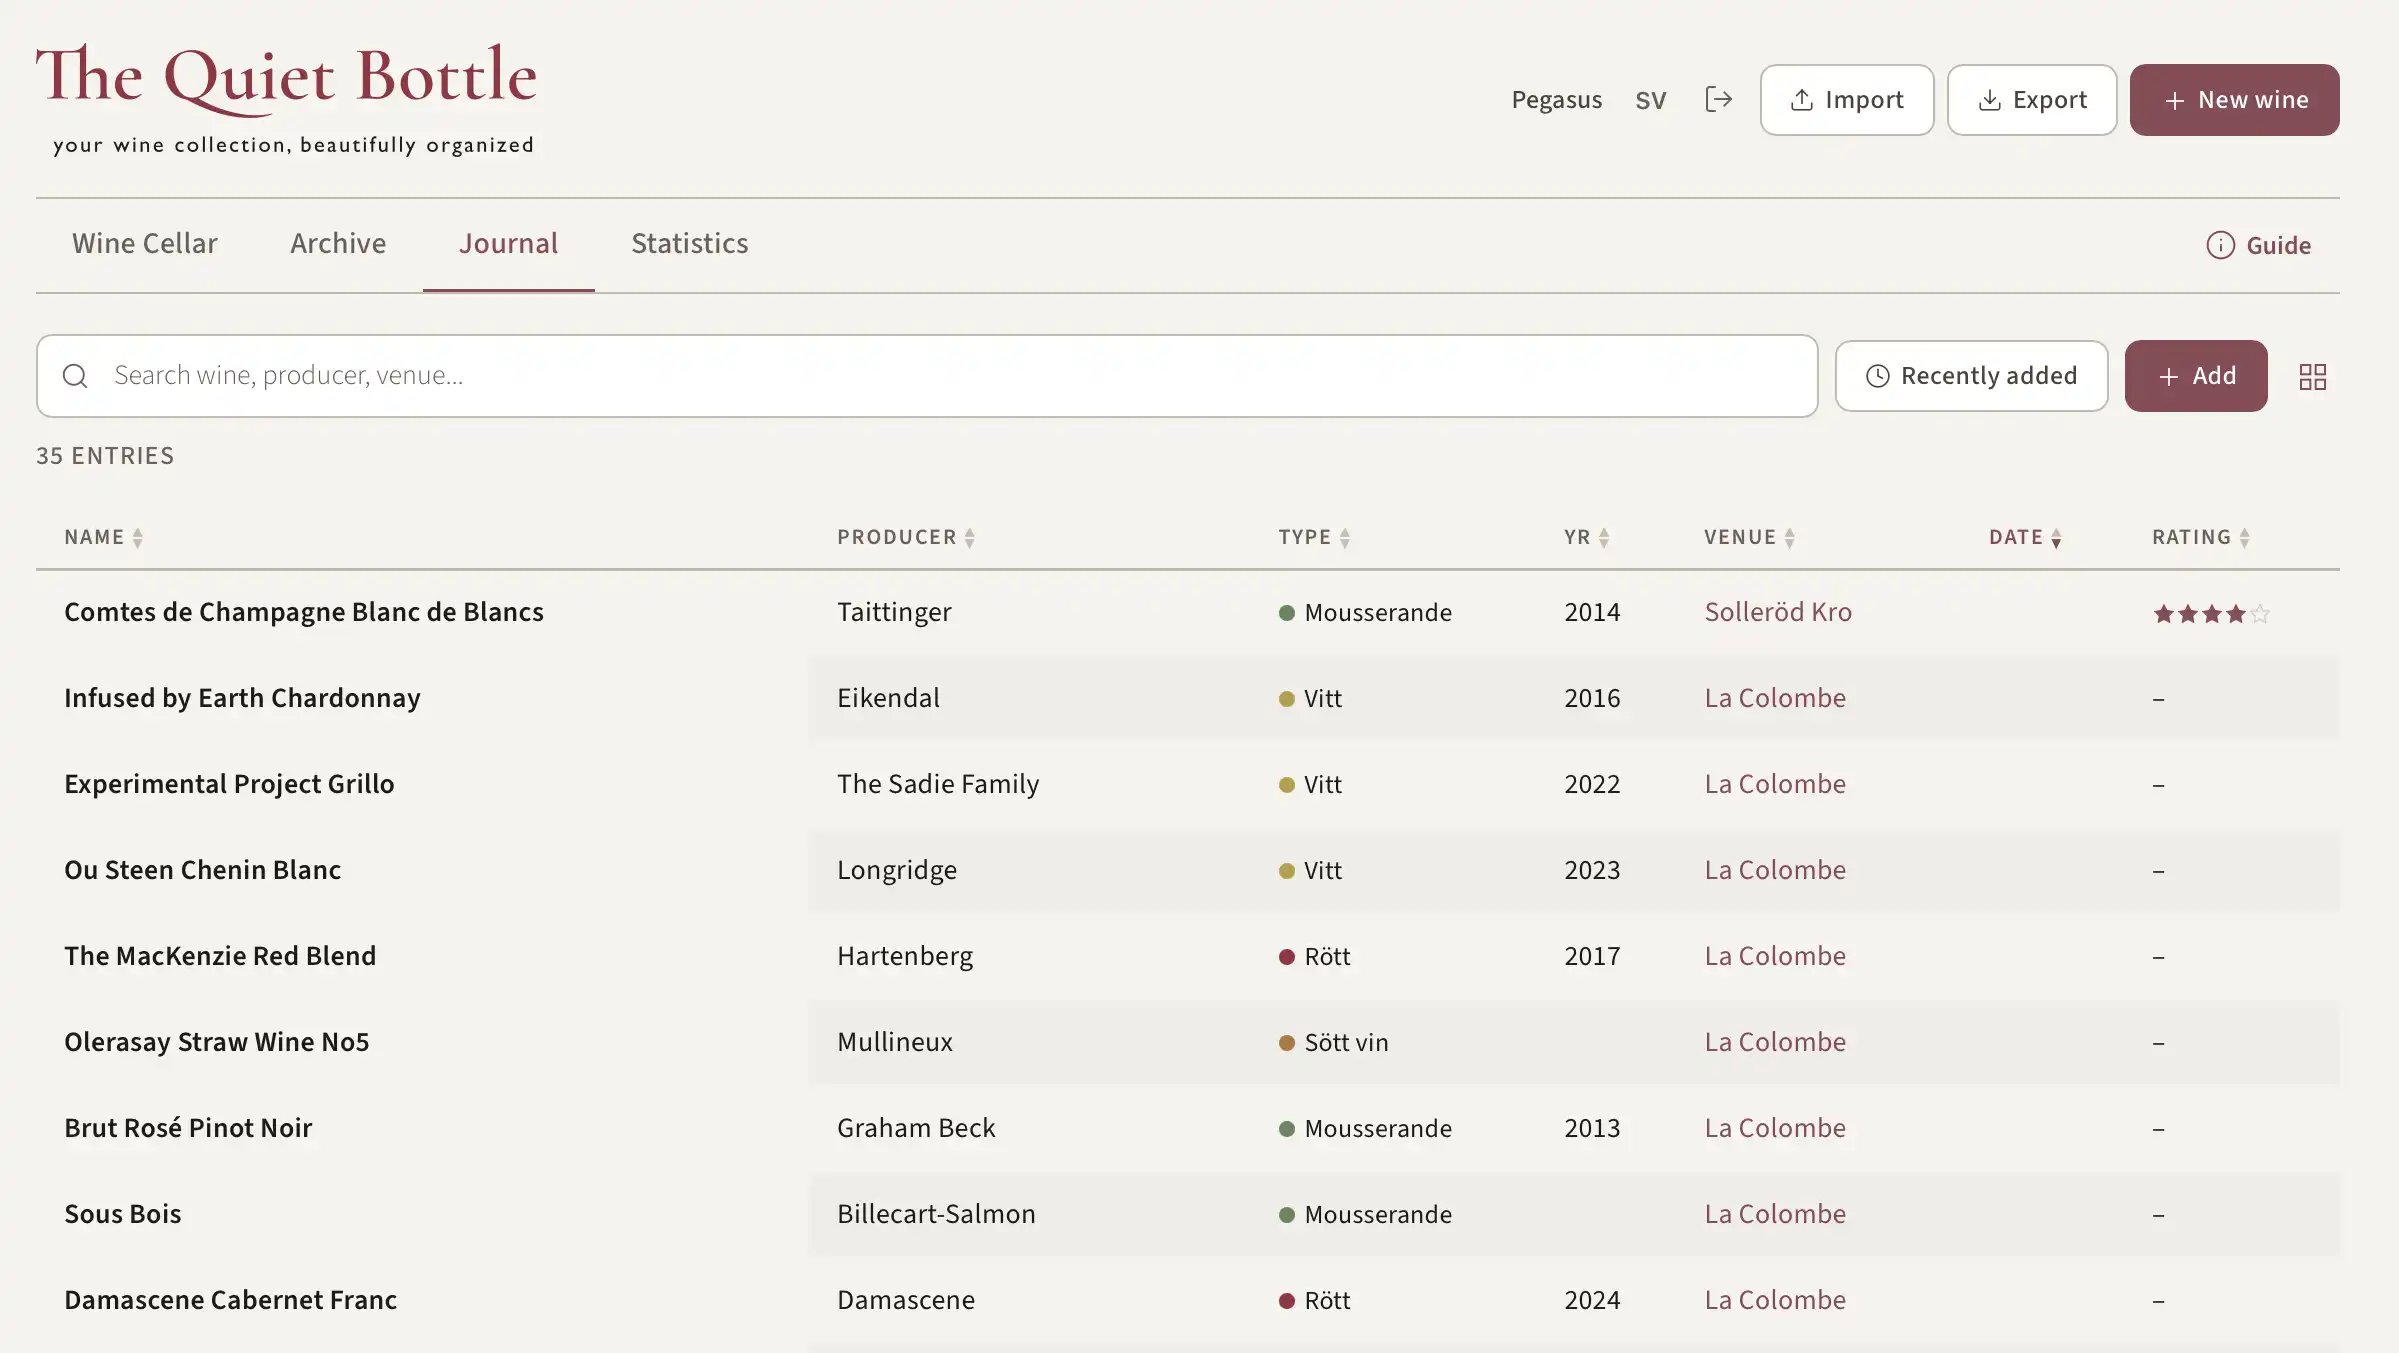This screenshot has height=1353, width=2399.
Task: Open Olerasay Straw Wine No5 entry
Action: pos(216,1041)
